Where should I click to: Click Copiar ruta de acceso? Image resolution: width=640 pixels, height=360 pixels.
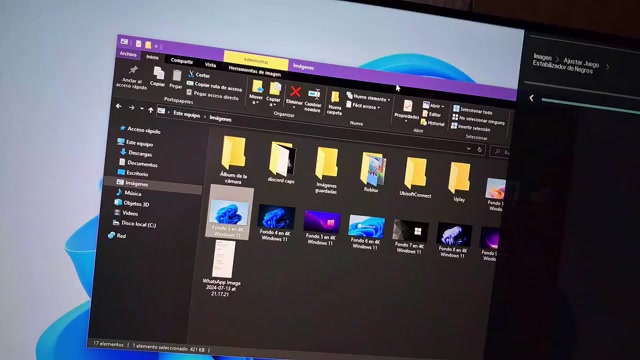pos(214,86)
